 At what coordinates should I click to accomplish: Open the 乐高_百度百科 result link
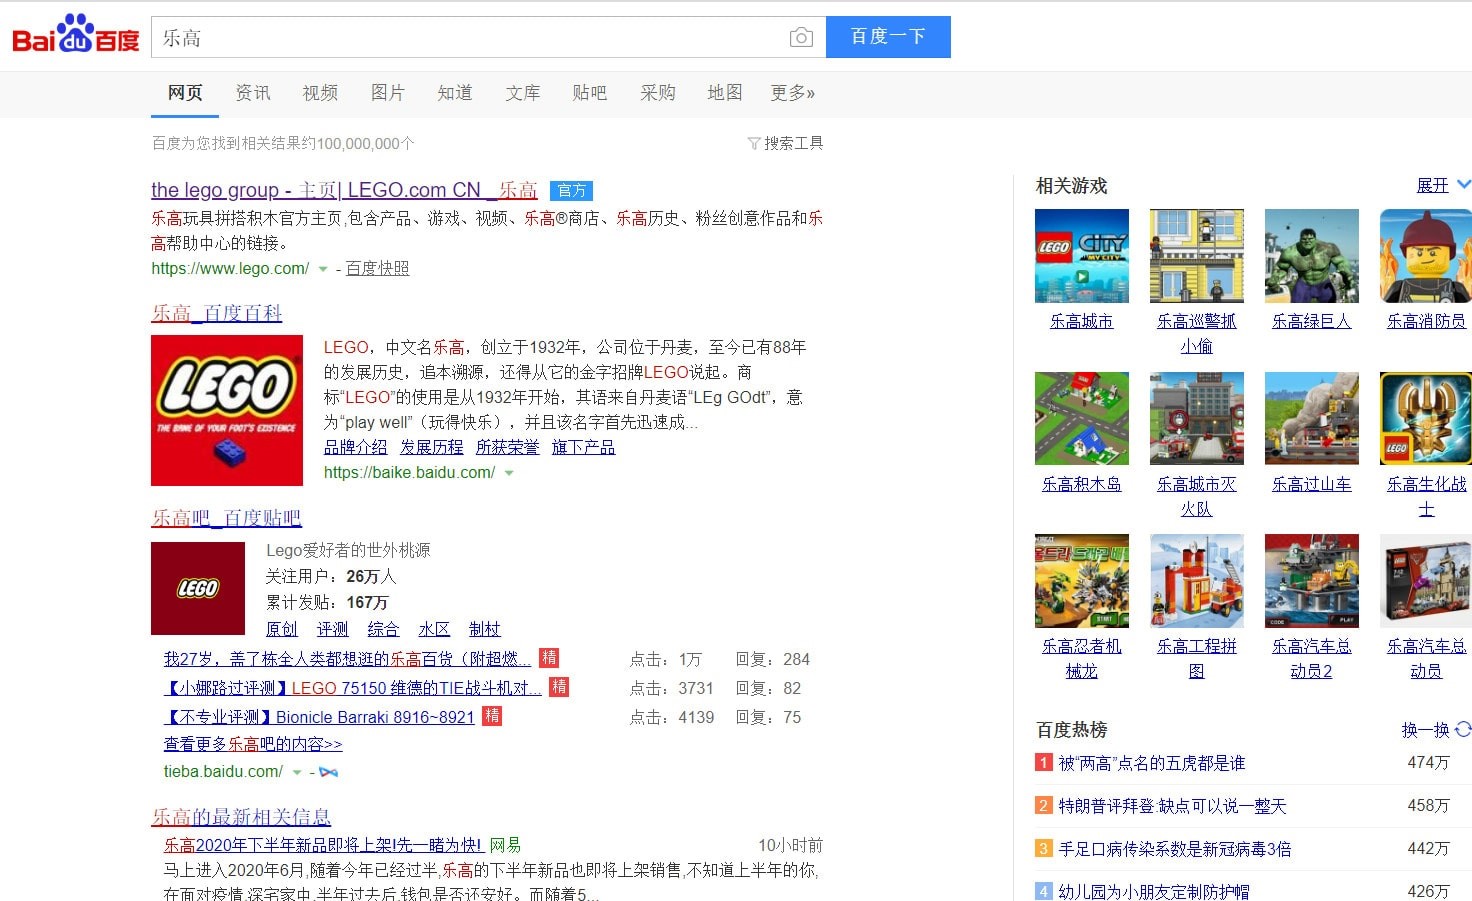click(217, 313)
